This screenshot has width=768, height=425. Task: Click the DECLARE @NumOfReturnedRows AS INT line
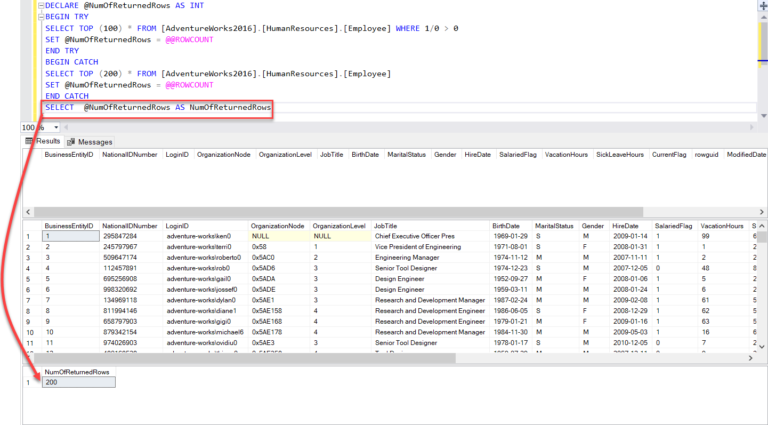pos(124,6)
